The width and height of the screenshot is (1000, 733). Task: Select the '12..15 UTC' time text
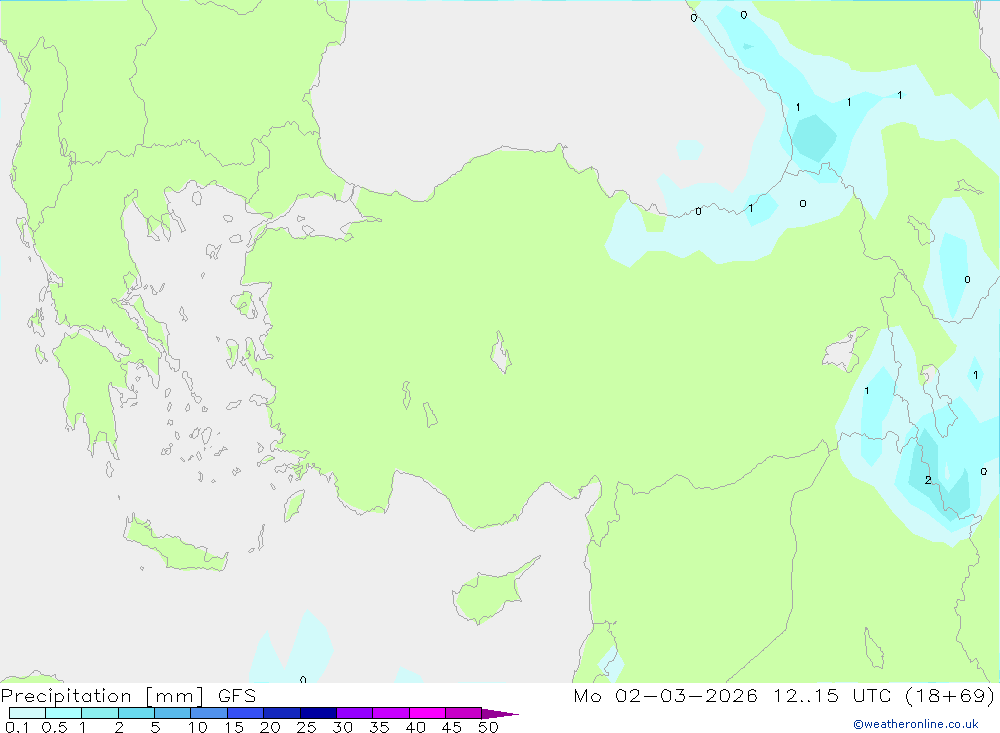pyautogui.click(x=832, y=695)
